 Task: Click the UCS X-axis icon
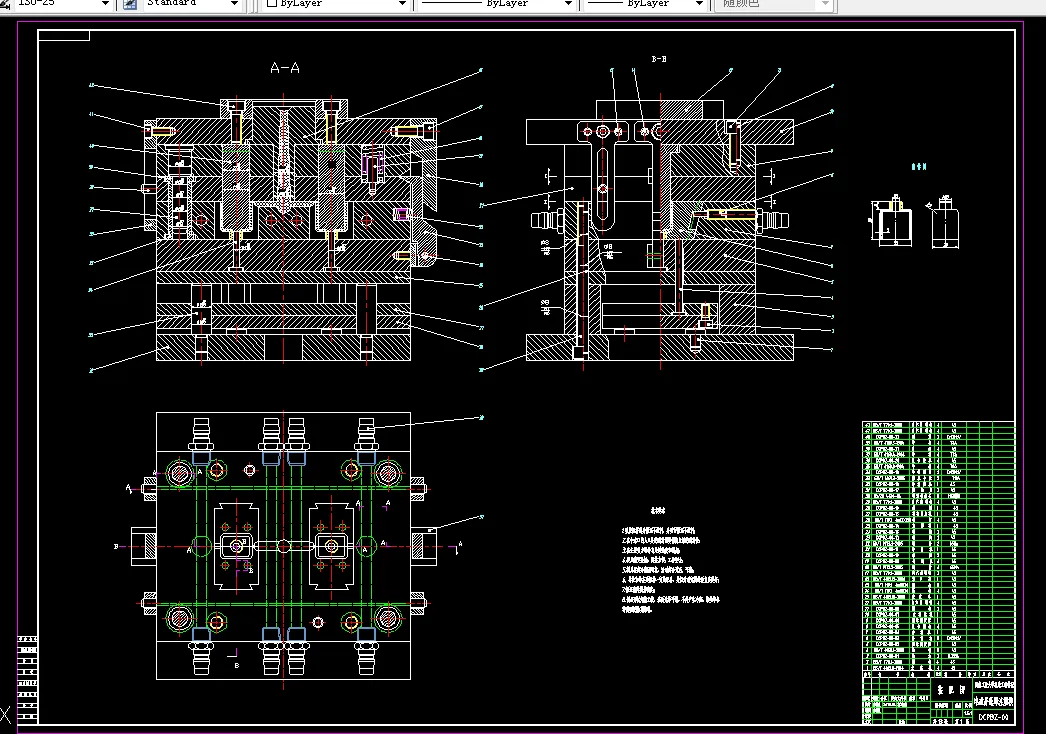tap(5, 715)
